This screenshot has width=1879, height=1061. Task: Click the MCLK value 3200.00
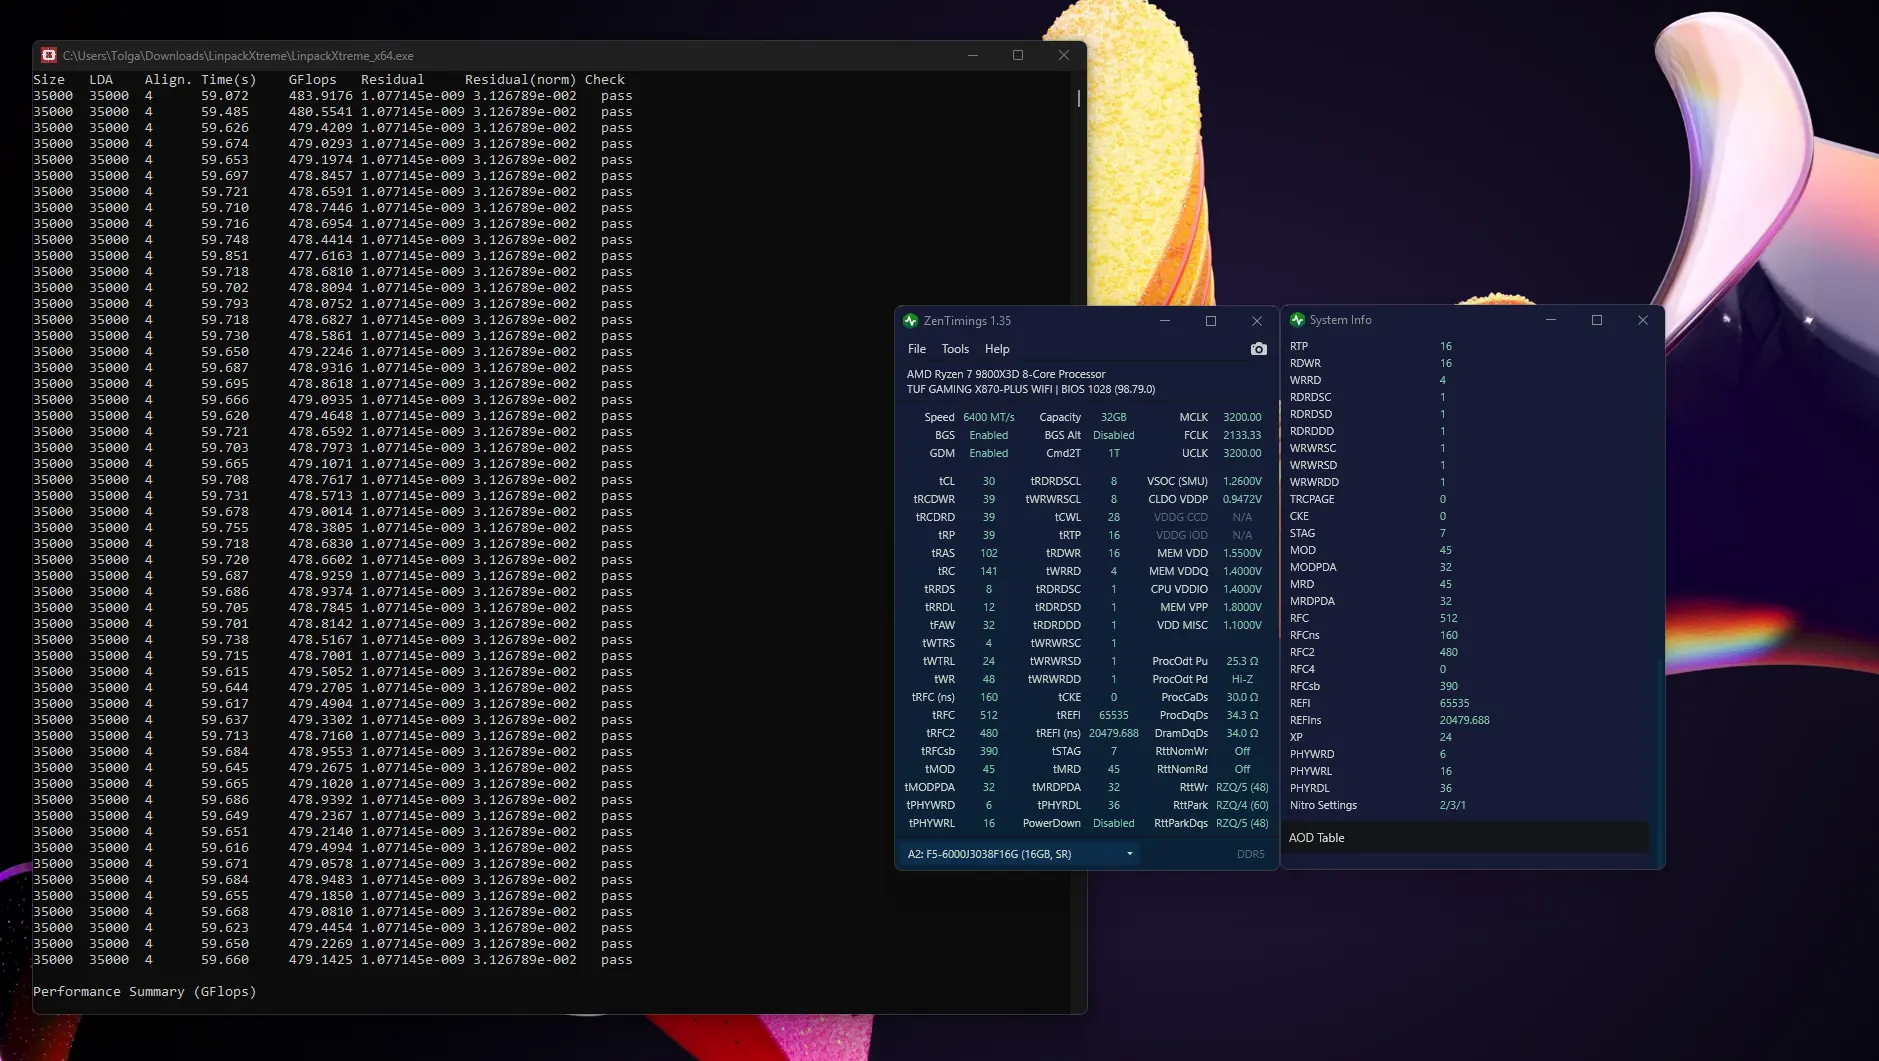[1242, 417]
